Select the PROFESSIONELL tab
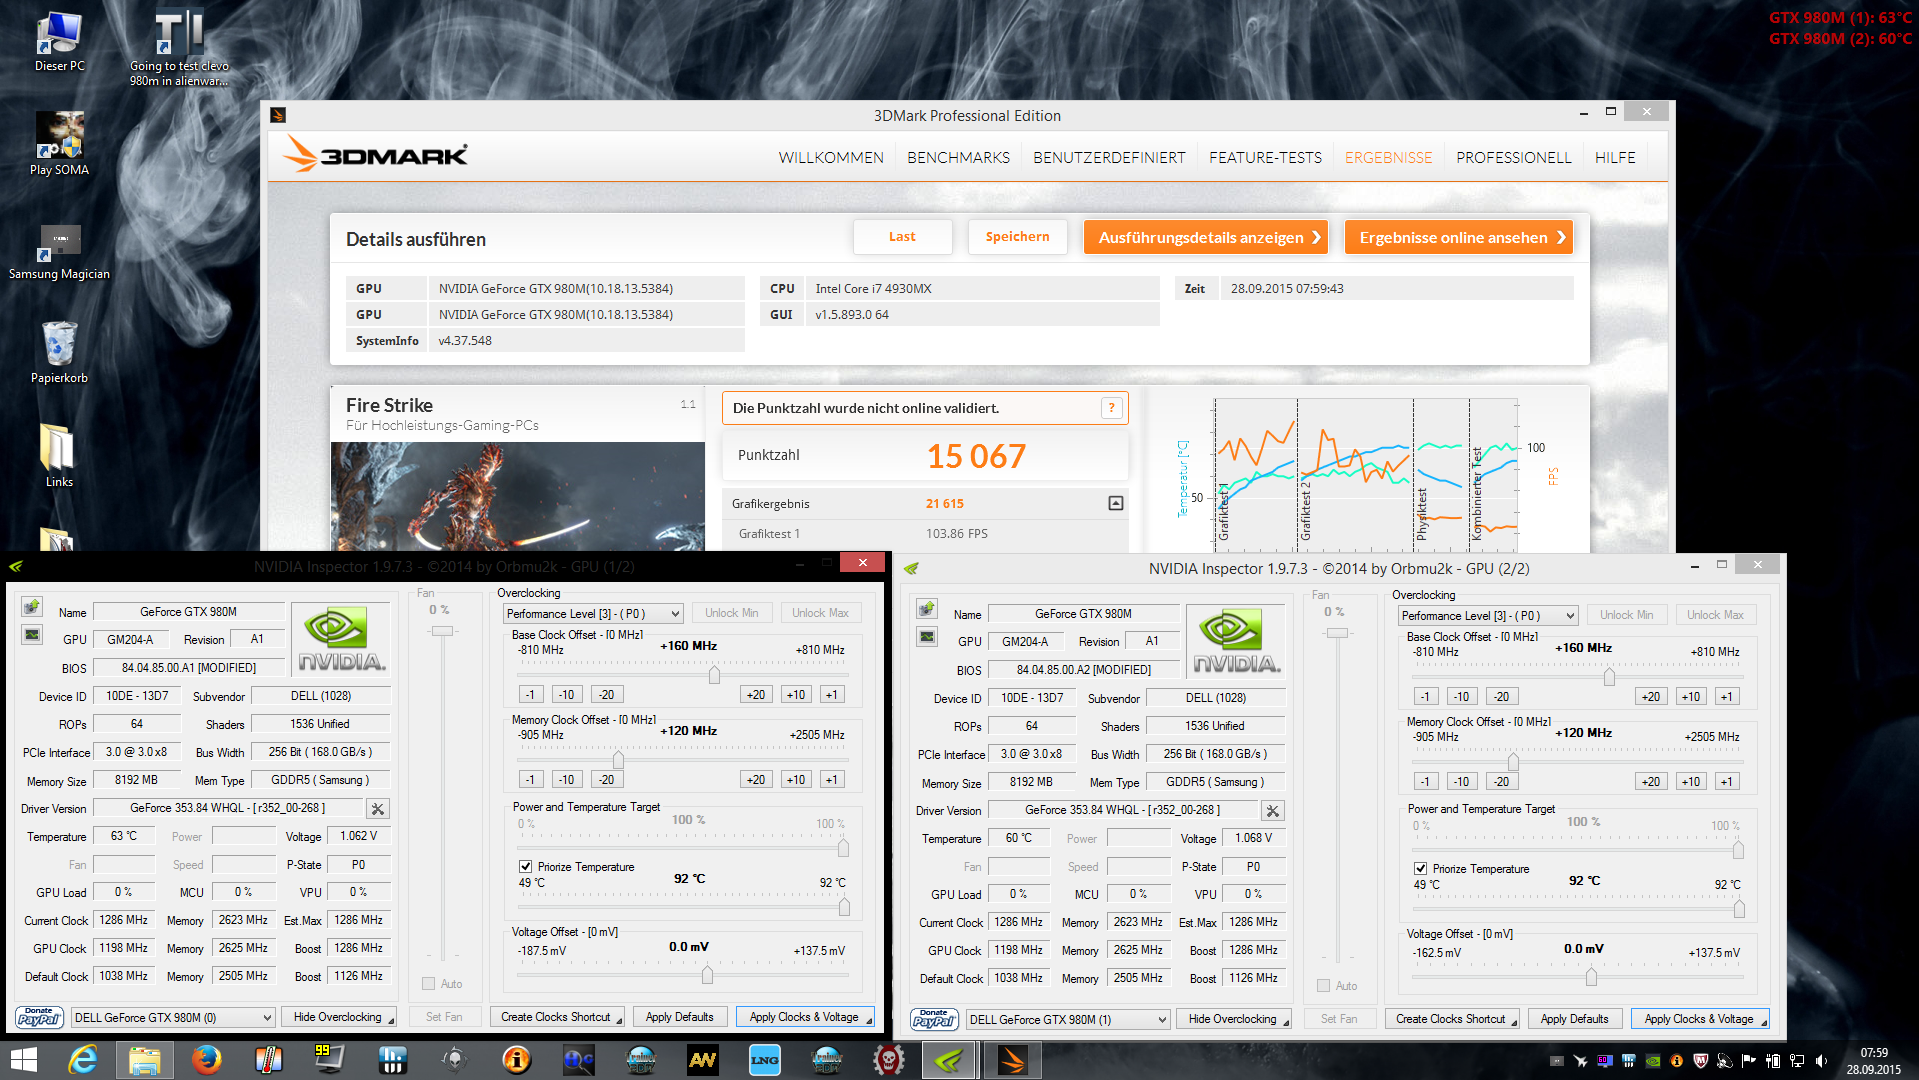 point(1513,158)
